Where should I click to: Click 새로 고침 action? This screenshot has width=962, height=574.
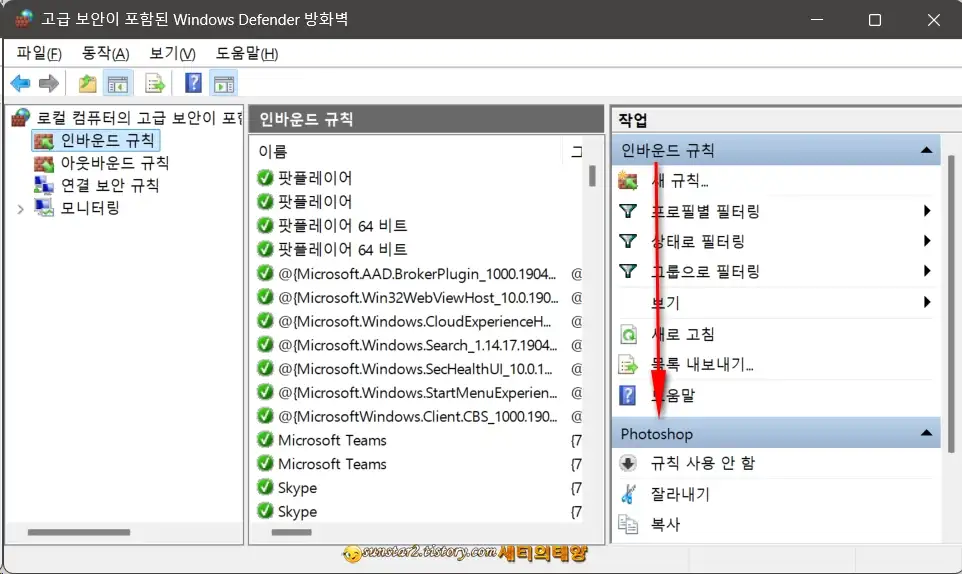pyautogui.click(x=683, y=334)
